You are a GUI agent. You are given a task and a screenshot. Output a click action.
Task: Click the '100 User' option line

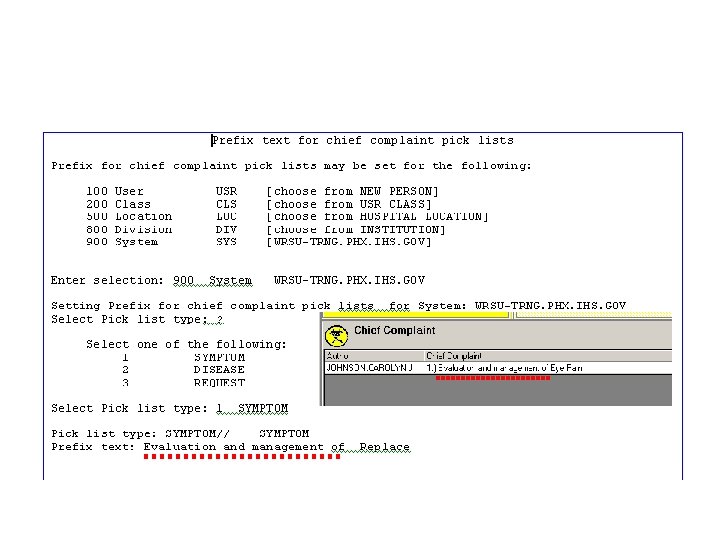tap(115, 191)
